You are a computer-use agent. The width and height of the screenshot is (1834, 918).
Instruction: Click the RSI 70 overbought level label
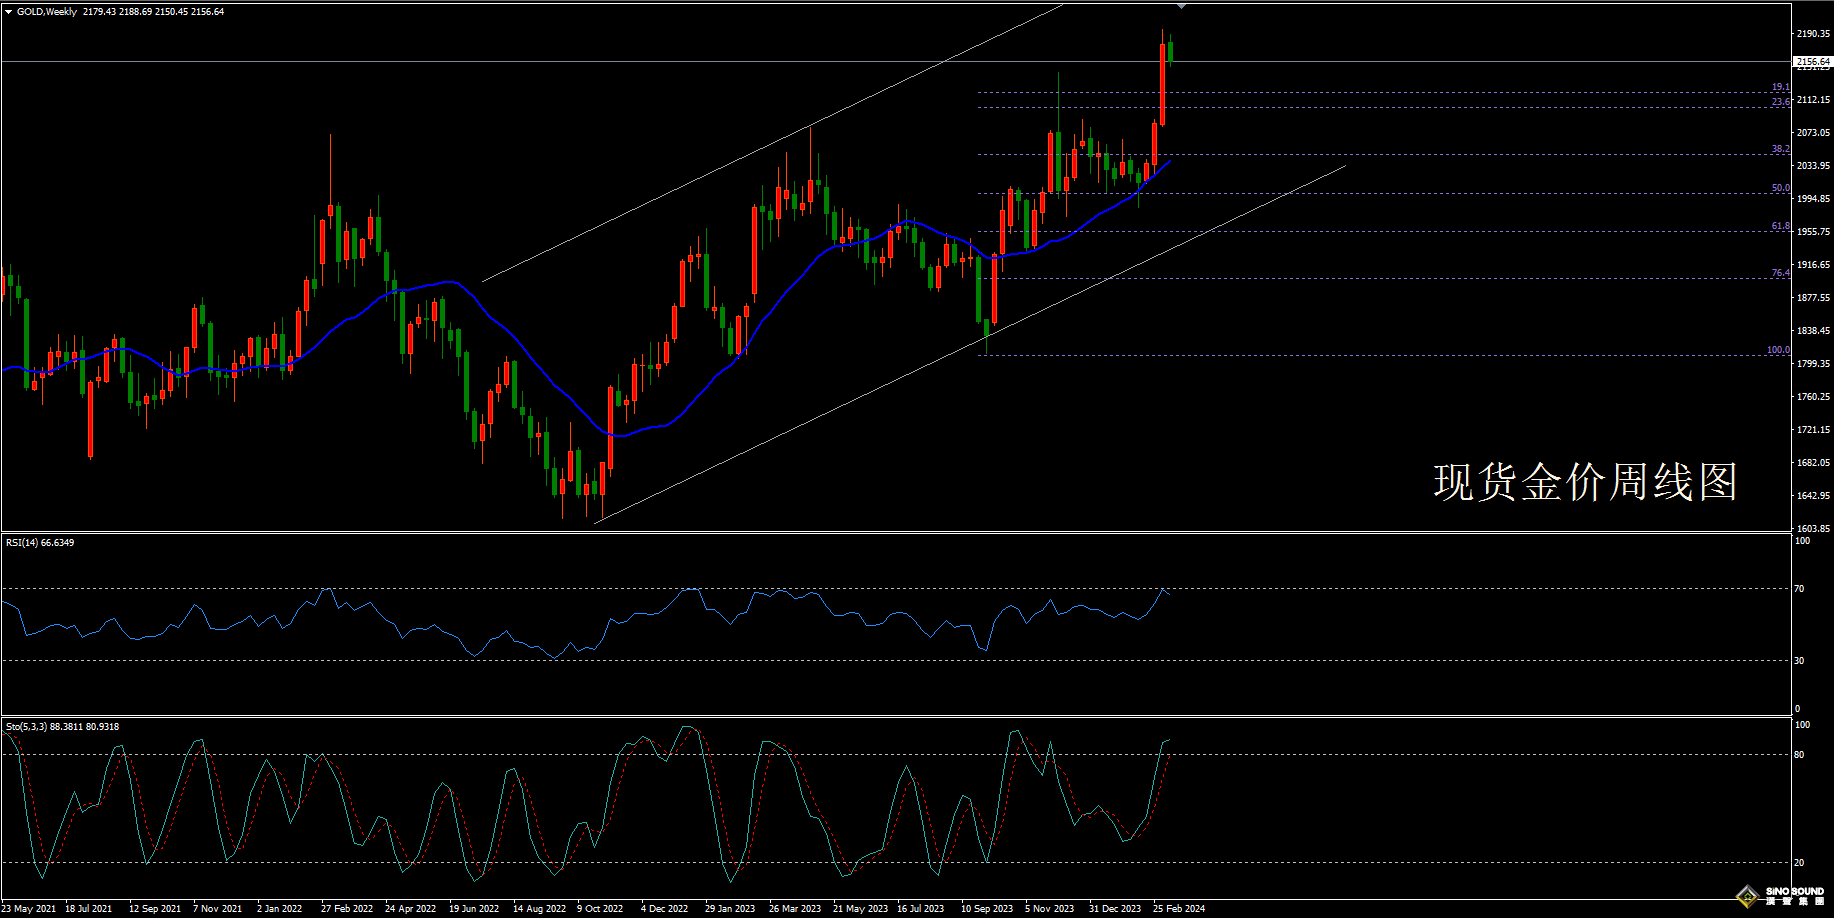1800,589
